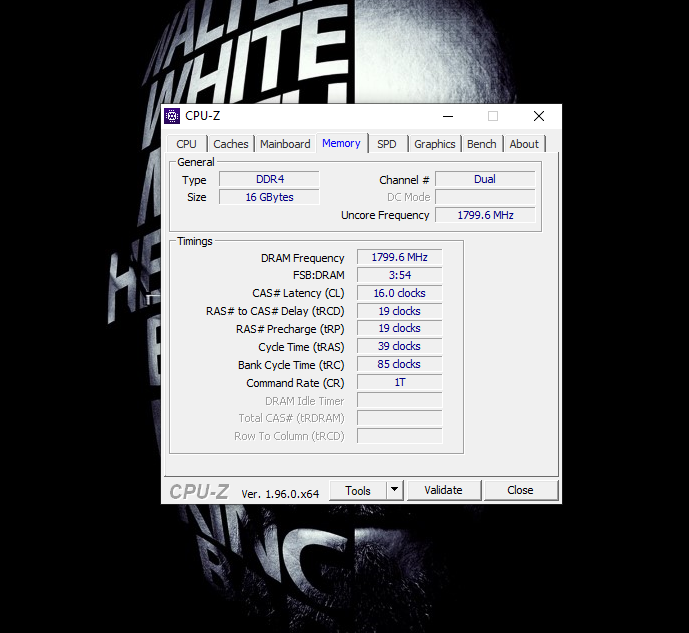Select the Memory tab

point(341,143)
